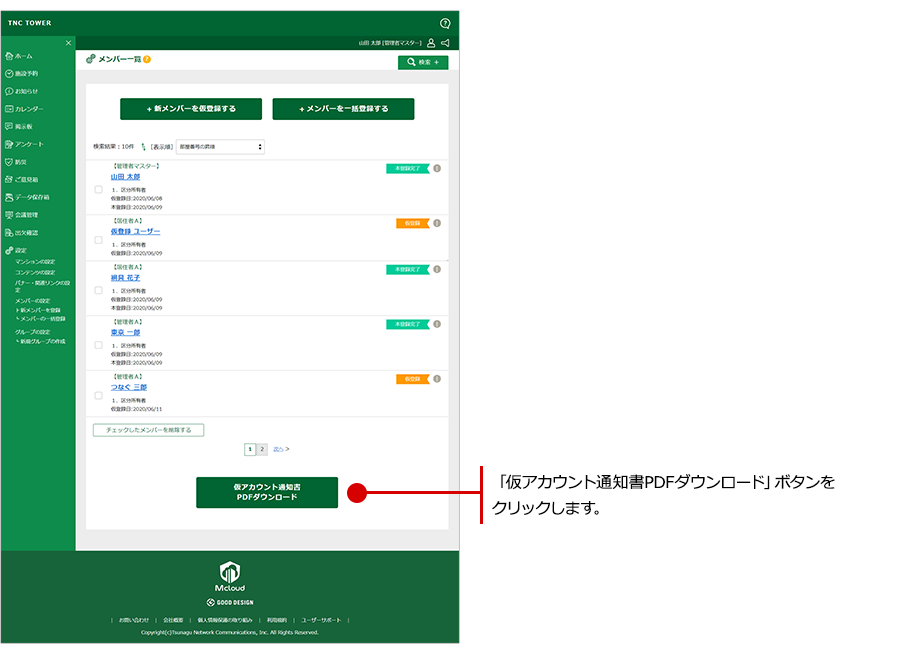The width and height of the screenshot is (900, 654).
Task: Open カレンダー in the sidebar
Action: point(29,108)
